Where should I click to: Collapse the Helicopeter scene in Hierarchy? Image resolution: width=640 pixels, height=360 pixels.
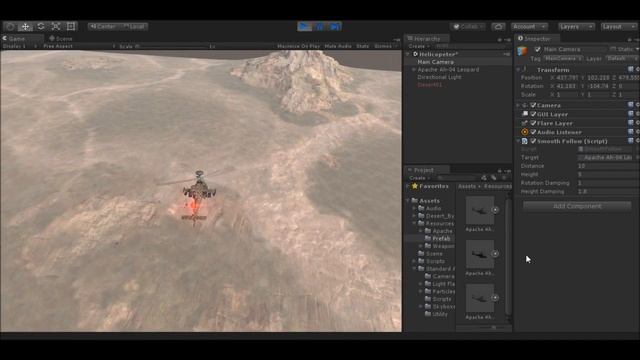coord(408,54)
